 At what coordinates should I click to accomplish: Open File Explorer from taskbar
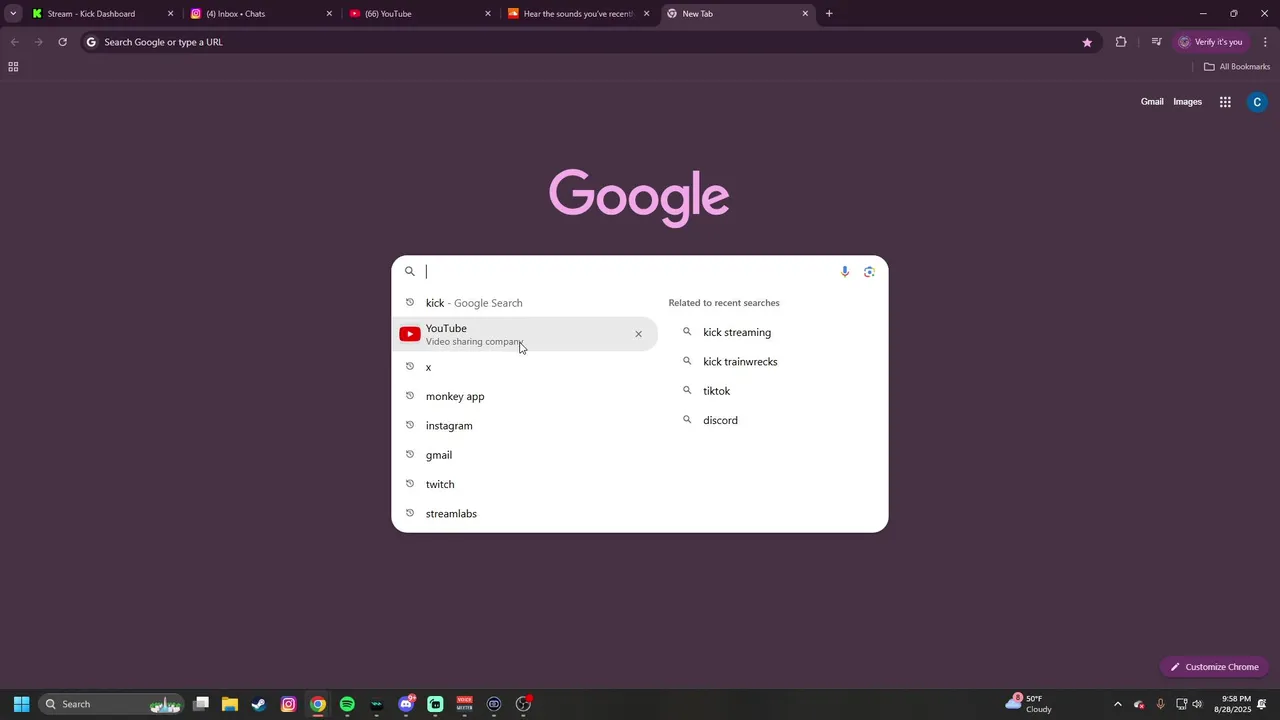pyautogui.click(x=230, y=704)
